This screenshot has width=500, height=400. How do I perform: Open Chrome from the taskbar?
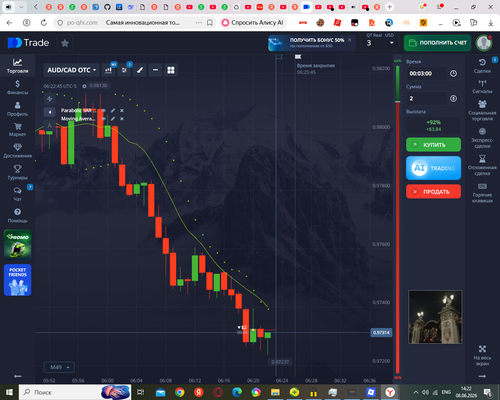[x=179, y=392]
